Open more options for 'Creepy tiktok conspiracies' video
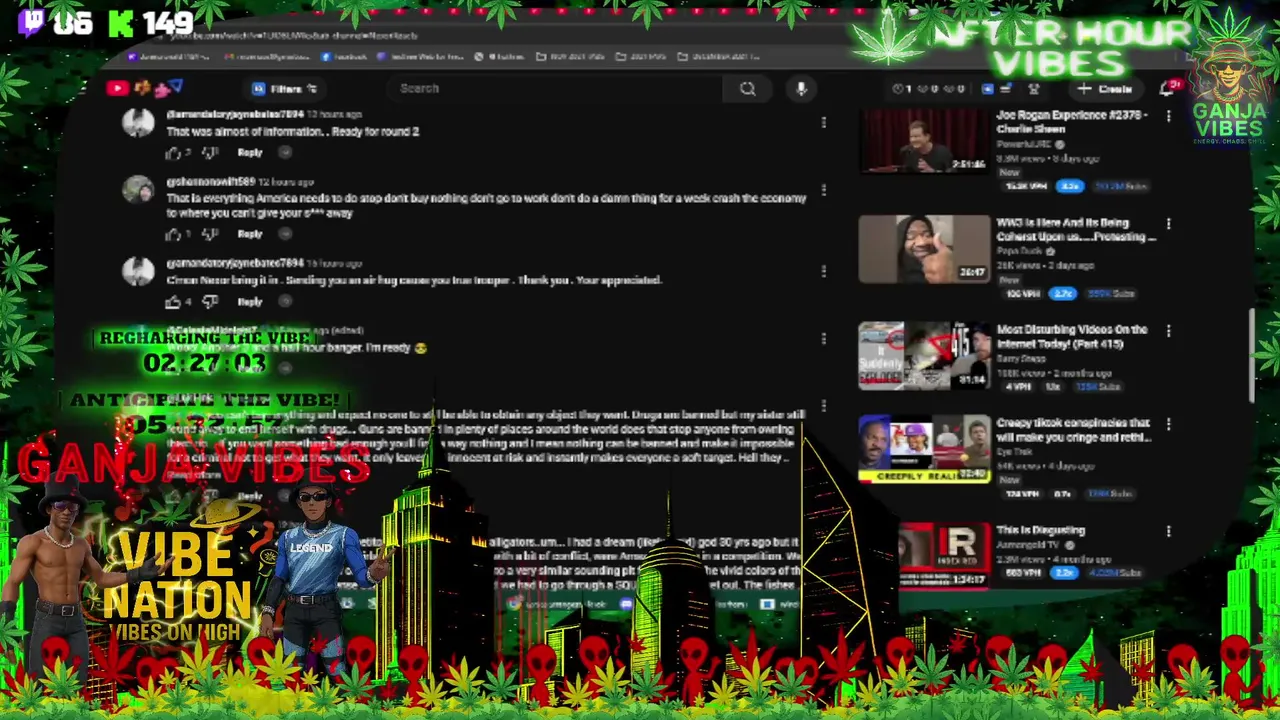The image size is (1280, 720). [1168, 424]
